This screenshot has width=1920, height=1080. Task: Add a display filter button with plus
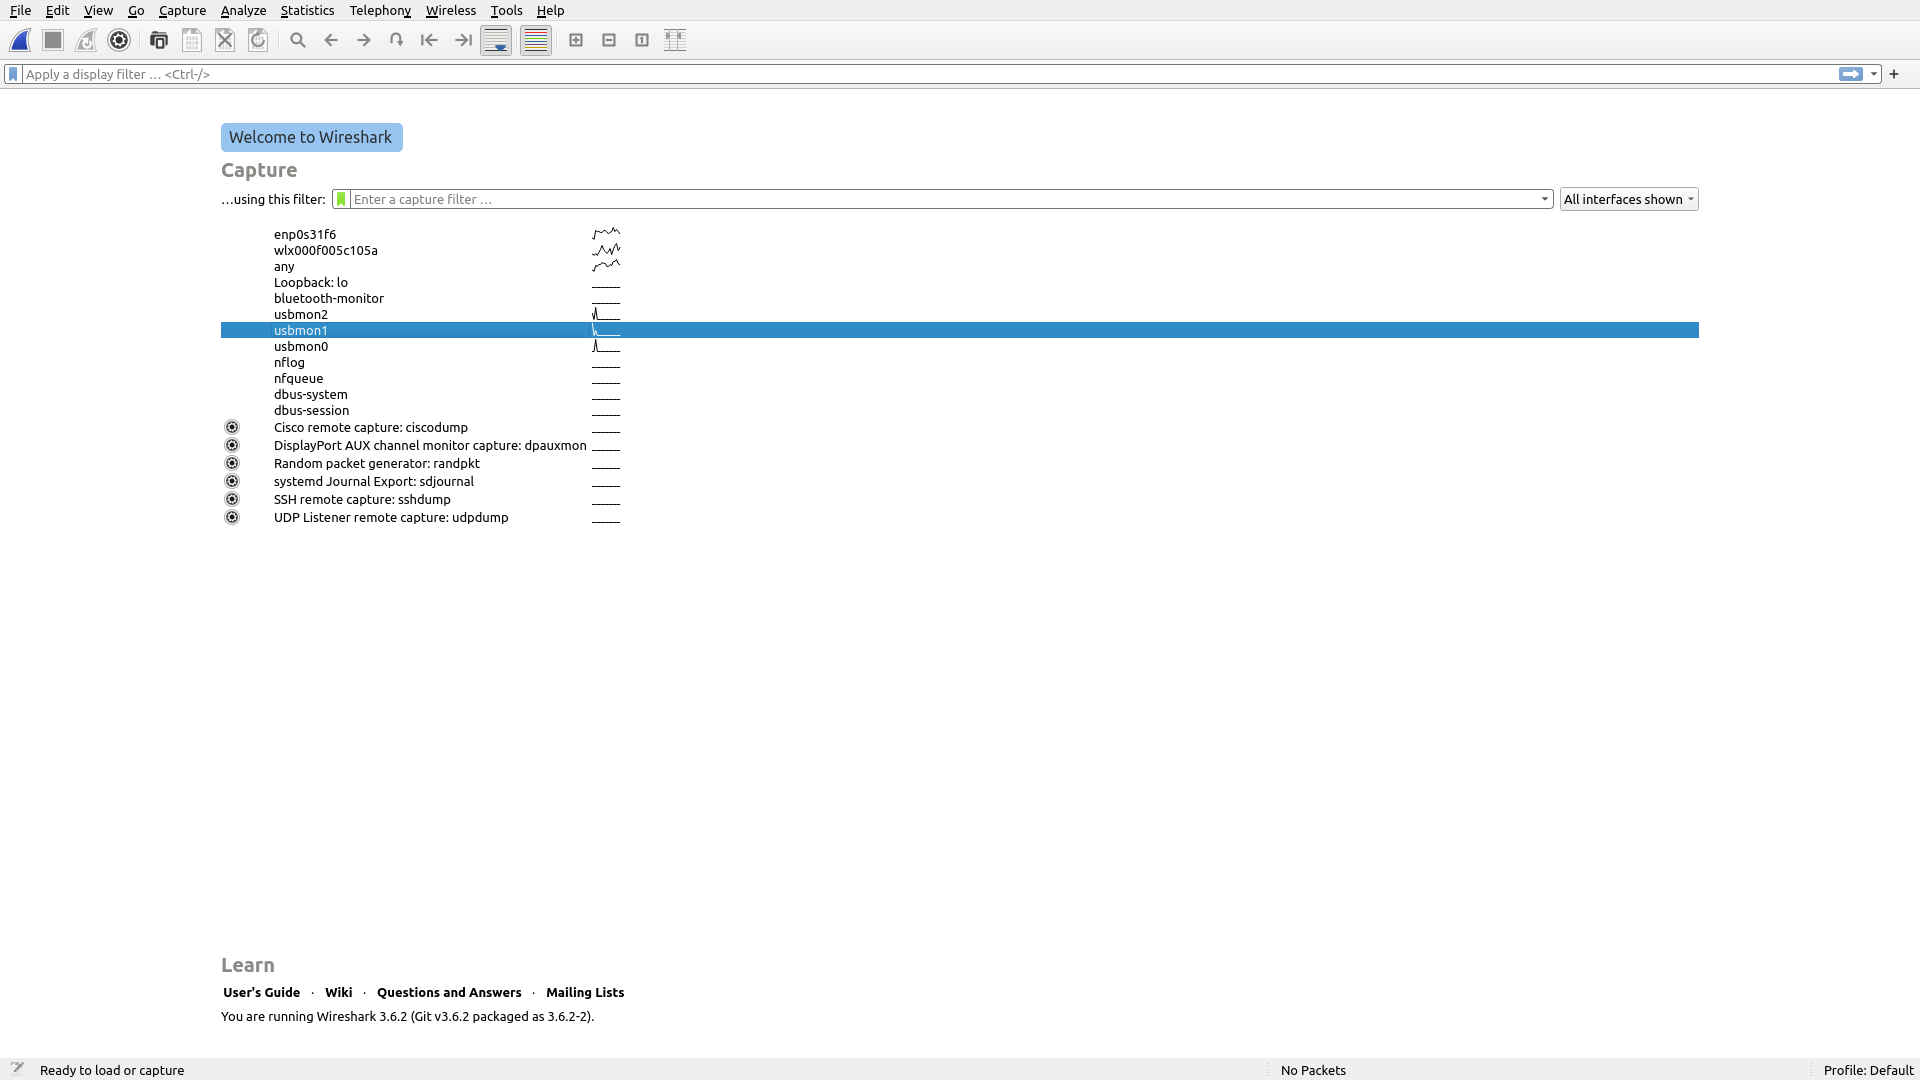[x=1894, y=74]
